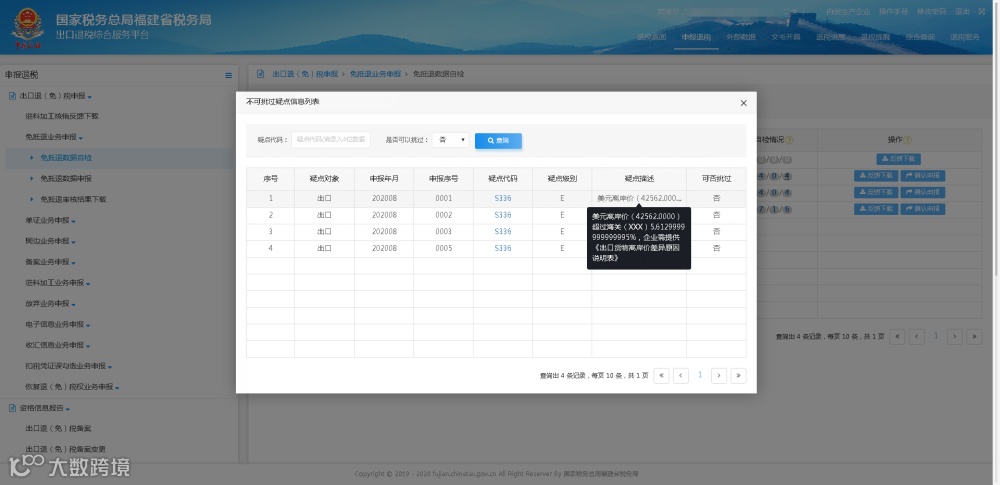
Task: Go to next page in dialog pagination
Action: 719,376
